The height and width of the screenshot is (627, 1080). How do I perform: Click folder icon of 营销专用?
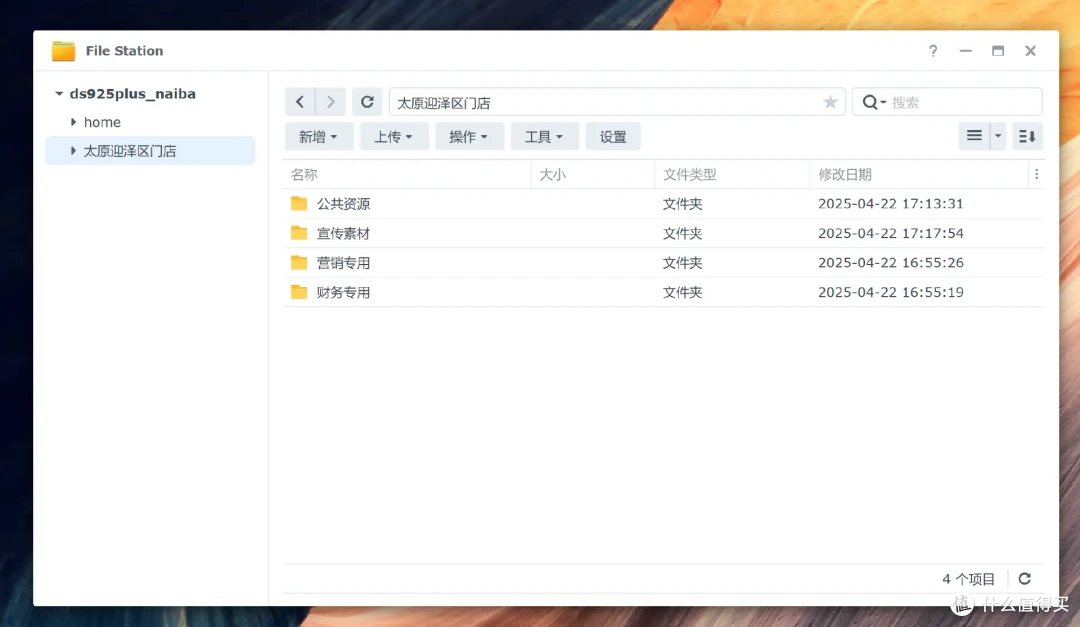299,263
